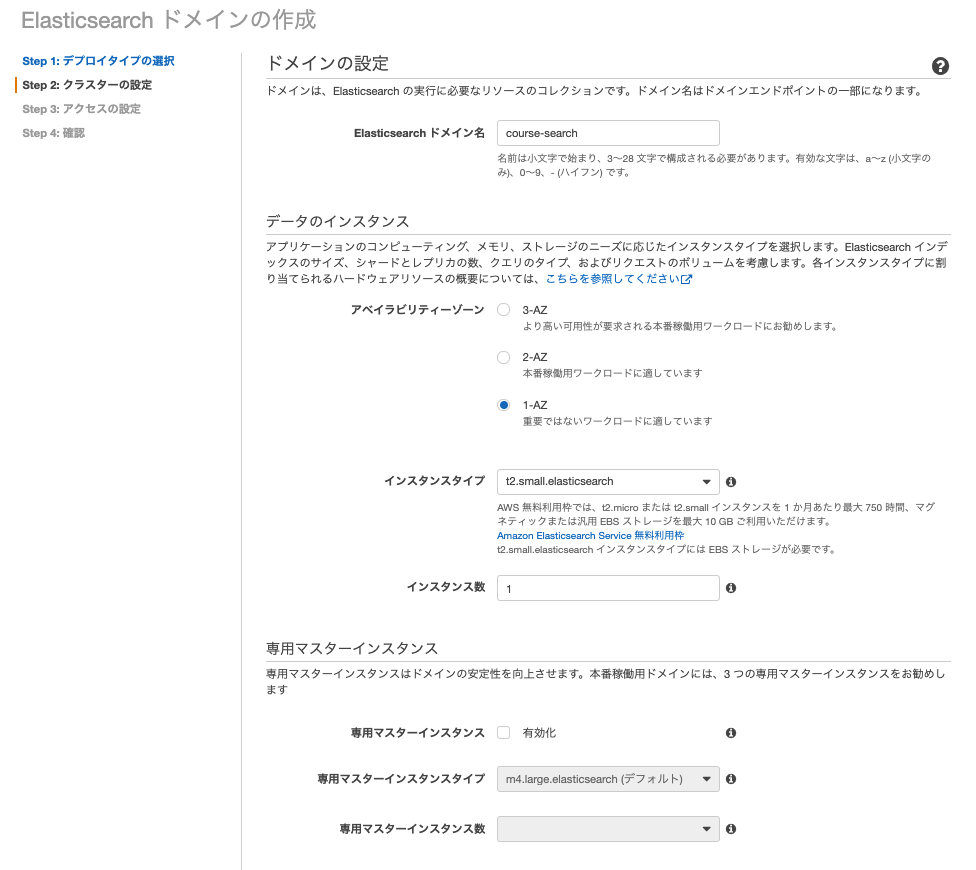
Task: Go to Step 1: デプロイタイプの選択
Action: pos(98,61)
